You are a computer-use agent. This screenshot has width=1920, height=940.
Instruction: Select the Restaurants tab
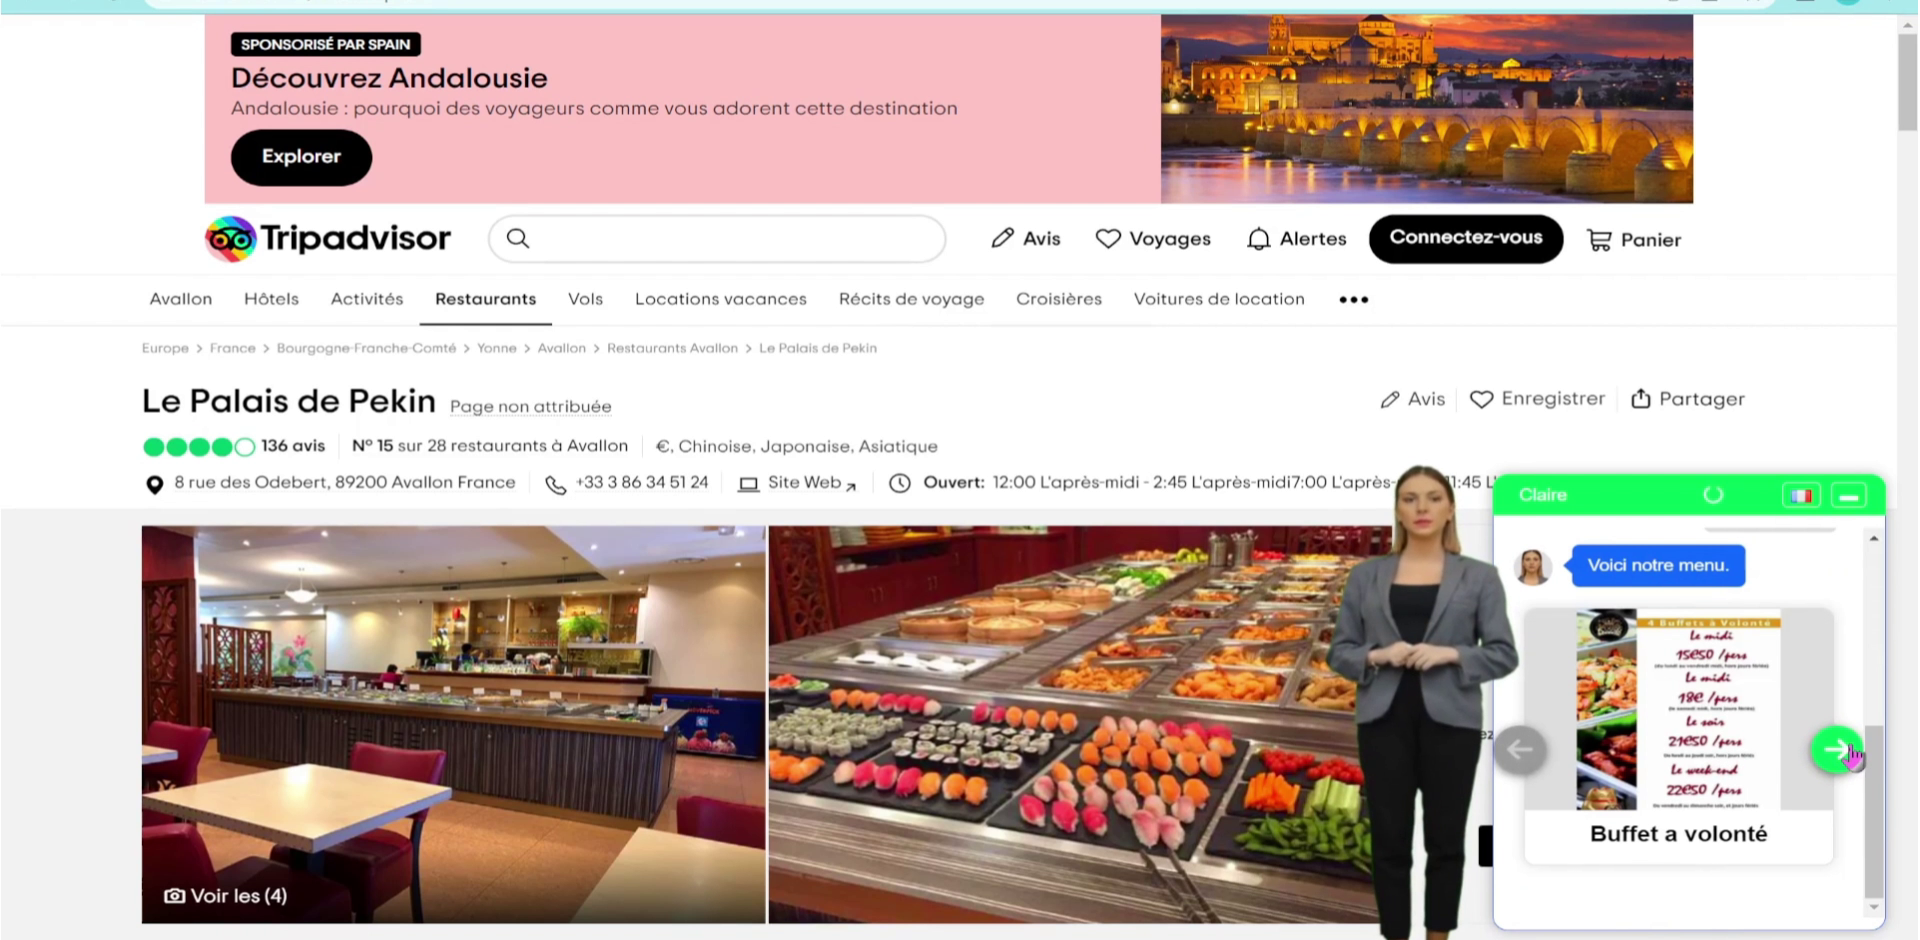click(x=485, y=299)
